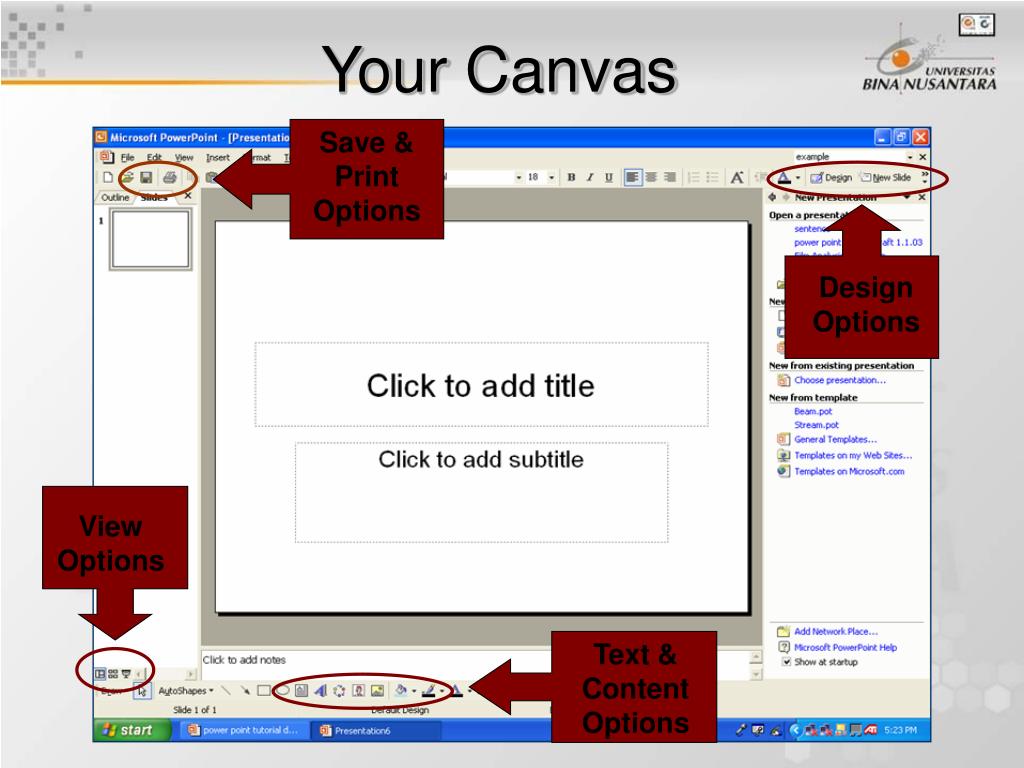Expand Line Color dropdown arrow

(x=442, y=691)
